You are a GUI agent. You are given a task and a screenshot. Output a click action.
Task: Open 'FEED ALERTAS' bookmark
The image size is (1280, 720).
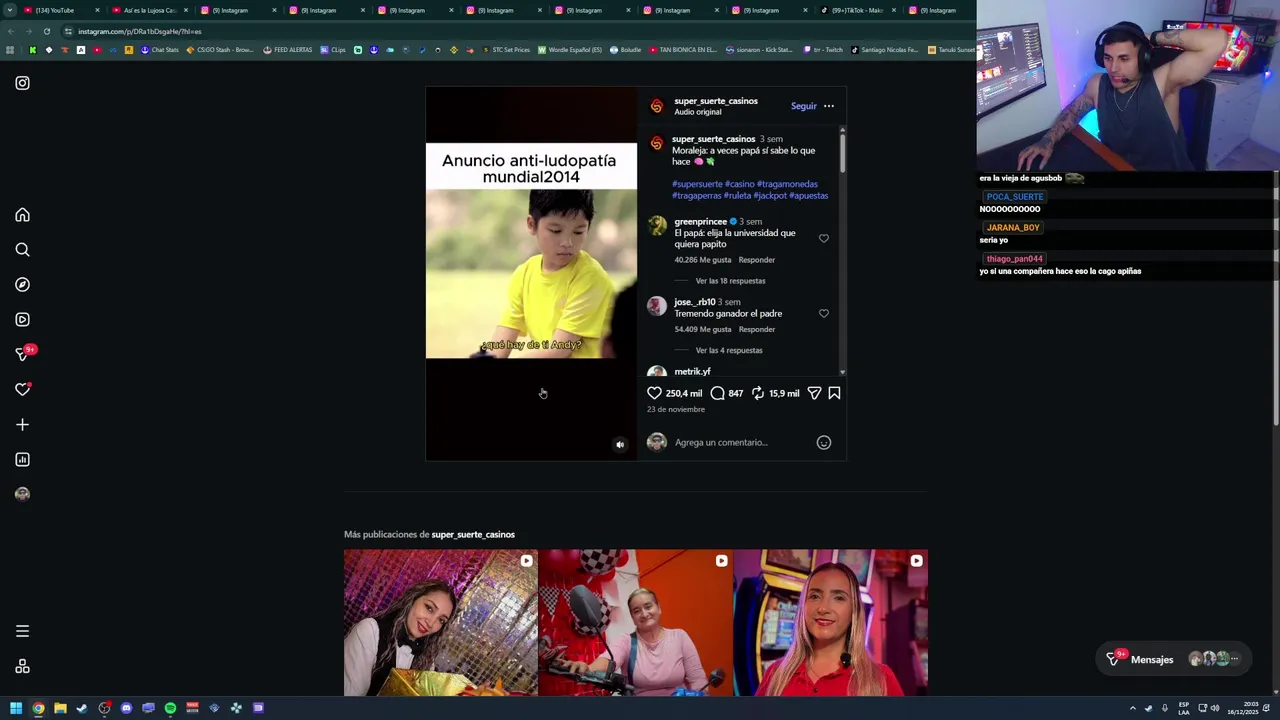point(287,50)
